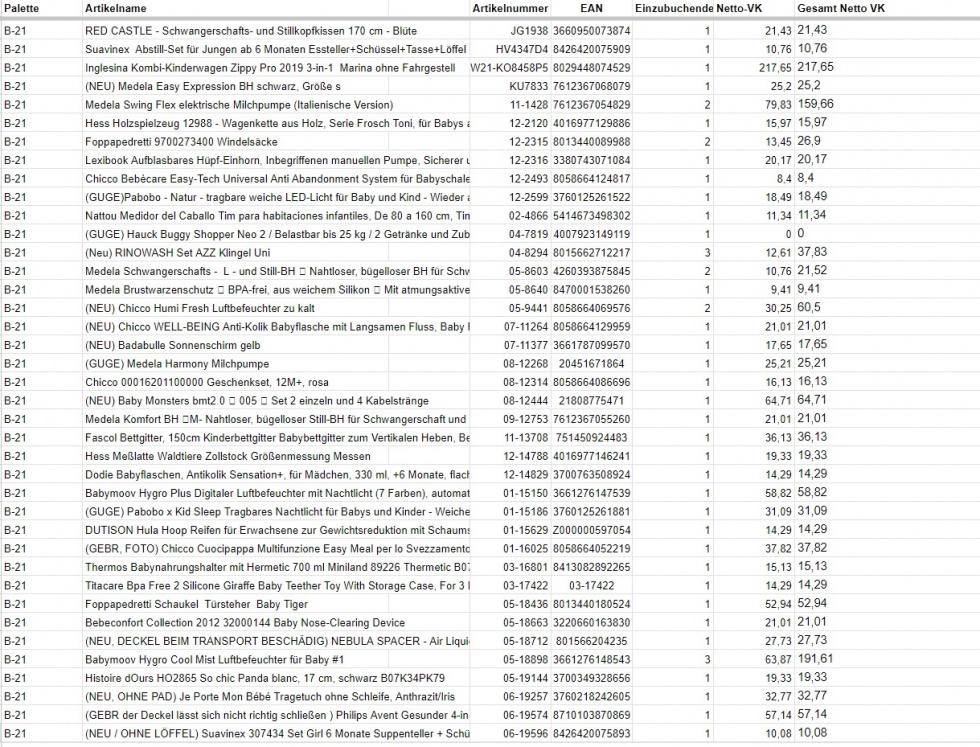
Task: Select the "Histoire dOurs HO2865 So chic Panda" cell
Action: [x=265, y=678]
